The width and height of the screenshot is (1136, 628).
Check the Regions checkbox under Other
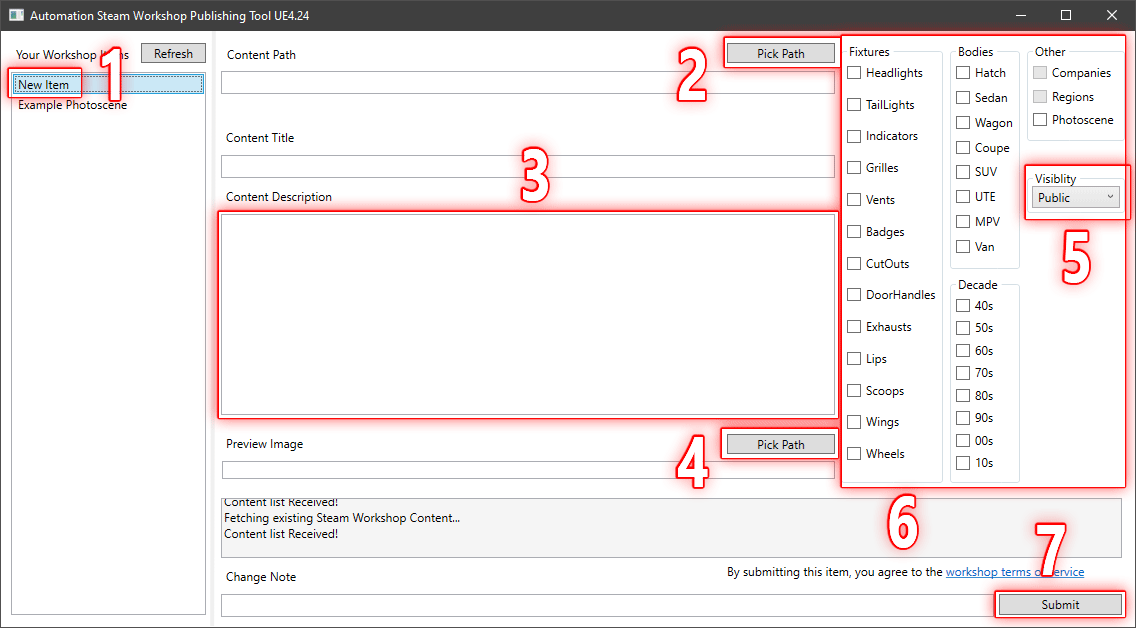click(1040, 96)
